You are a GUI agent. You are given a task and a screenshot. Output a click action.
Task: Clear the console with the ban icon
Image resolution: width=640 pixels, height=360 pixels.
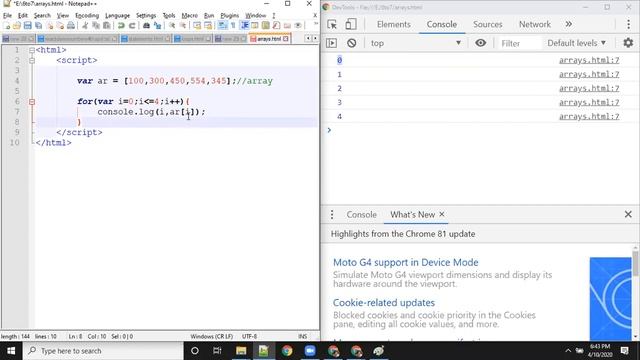click(351, 43)
